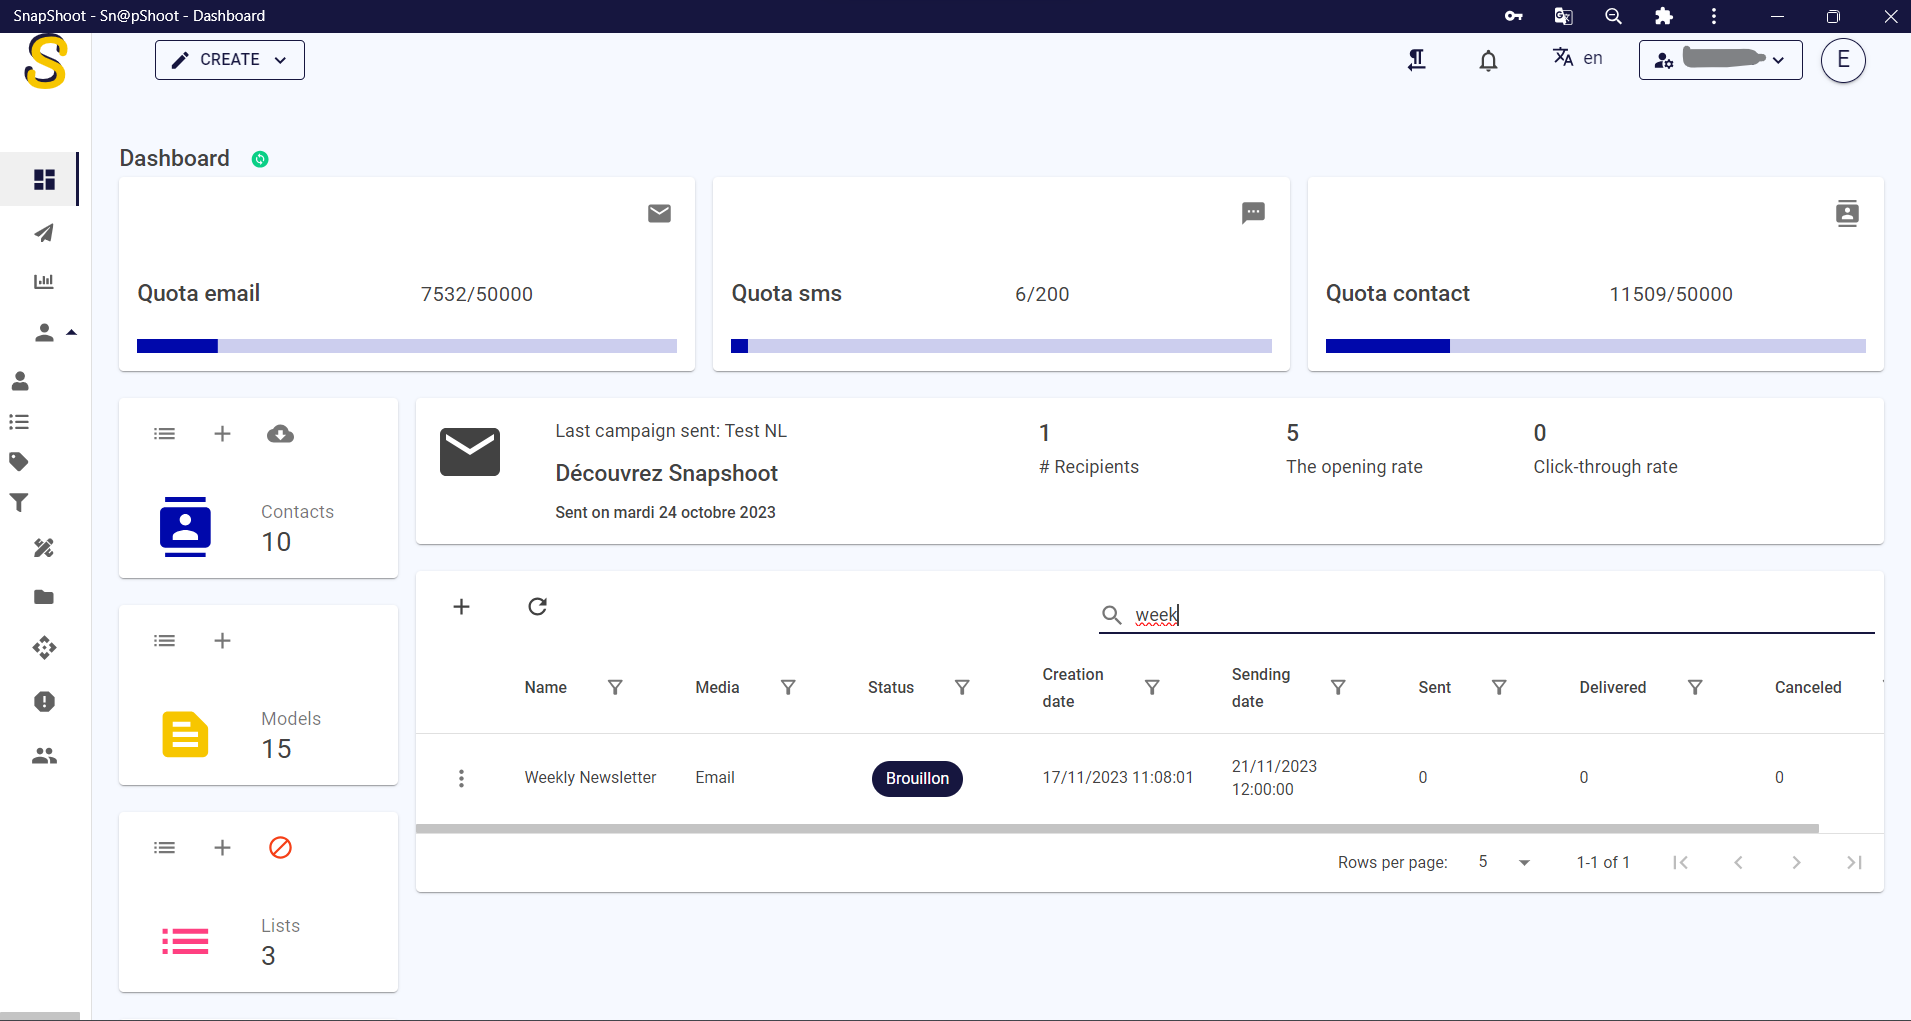Select the Tags sidebar icon

20,461
